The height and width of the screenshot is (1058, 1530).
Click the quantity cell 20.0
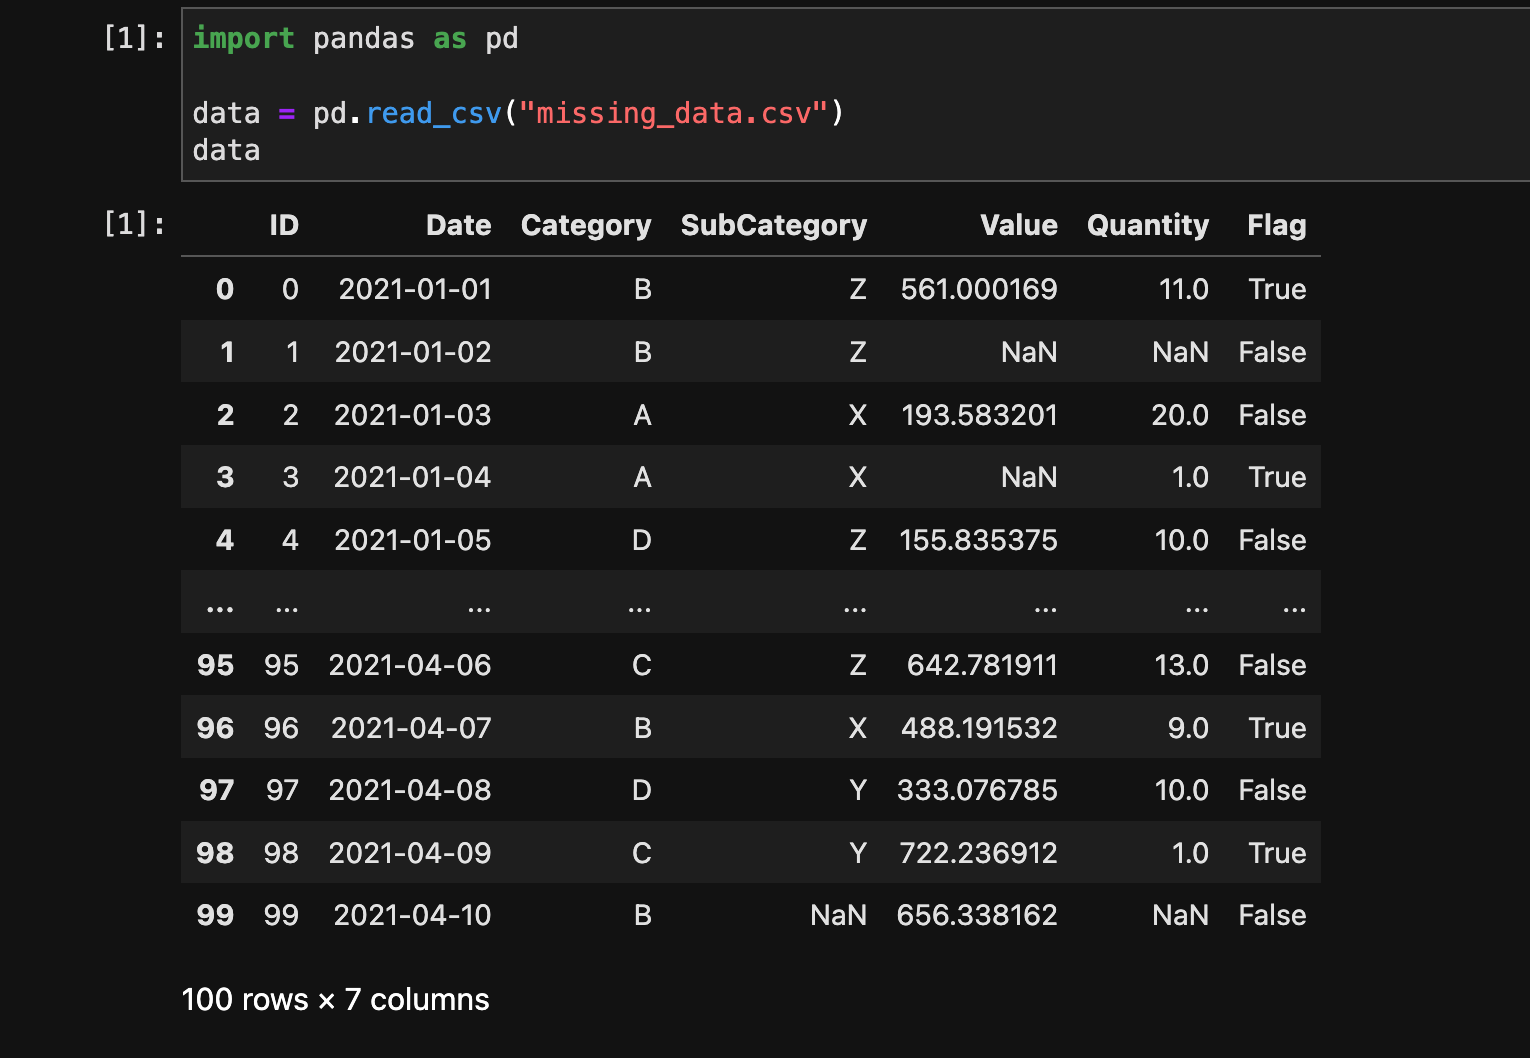(x=1180, y=415)
